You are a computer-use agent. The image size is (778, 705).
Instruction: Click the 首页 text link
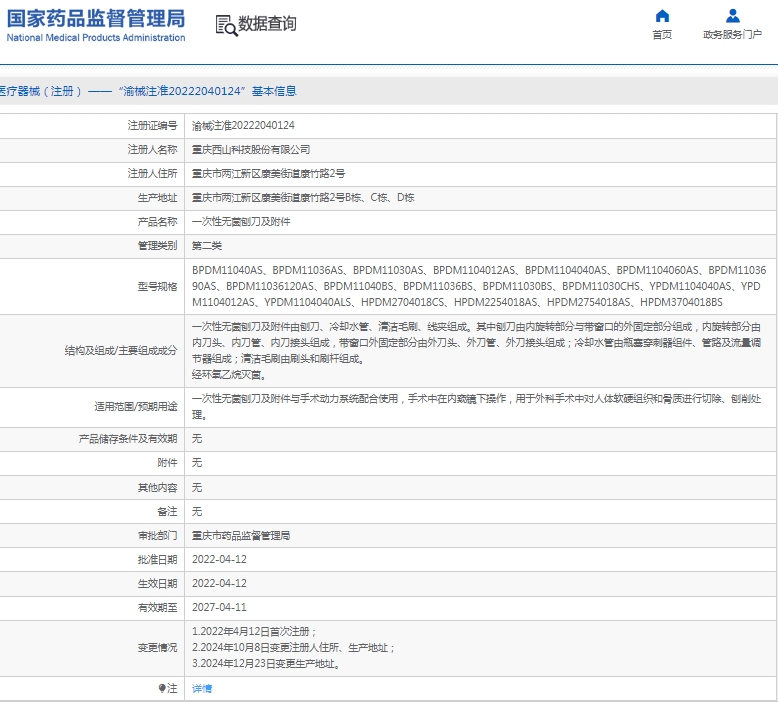tap(662, 35)
